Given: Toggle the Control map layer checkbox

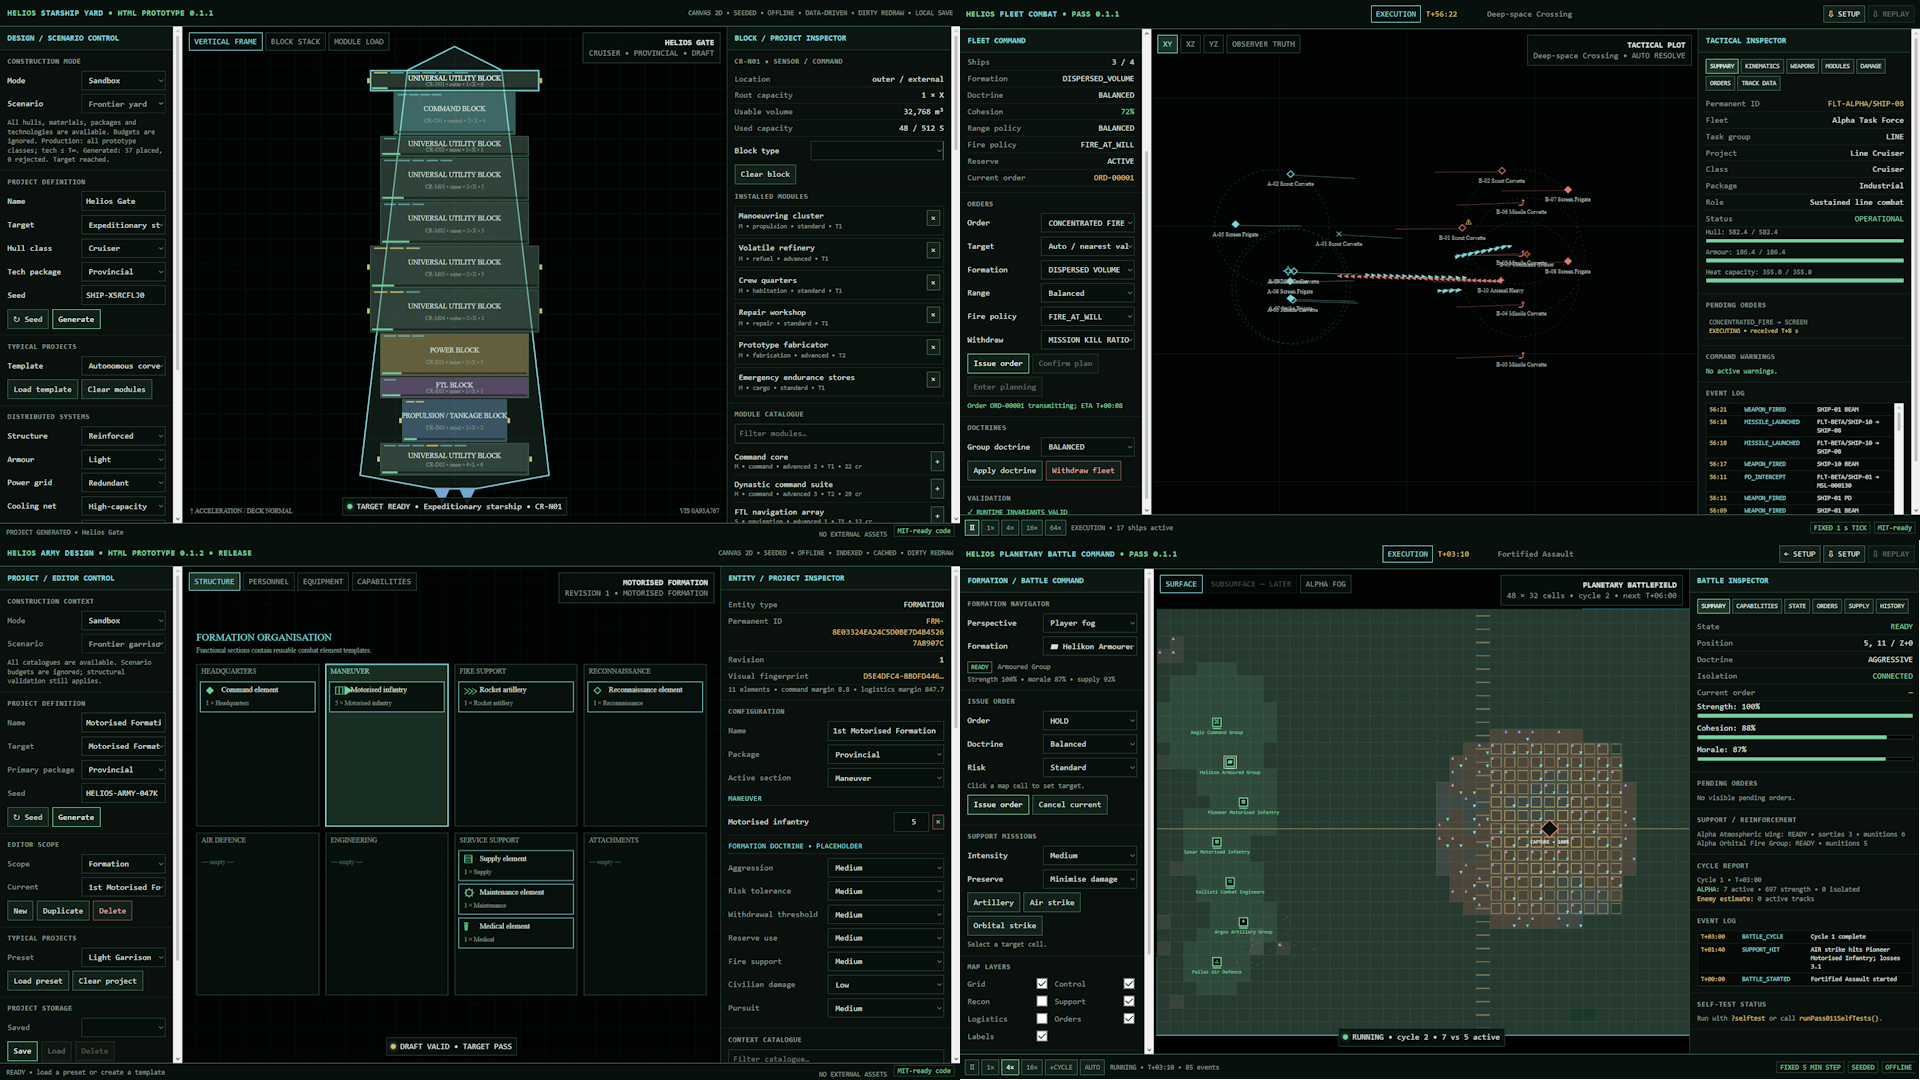Looking at the screenshot, I should click(1129, 984).
